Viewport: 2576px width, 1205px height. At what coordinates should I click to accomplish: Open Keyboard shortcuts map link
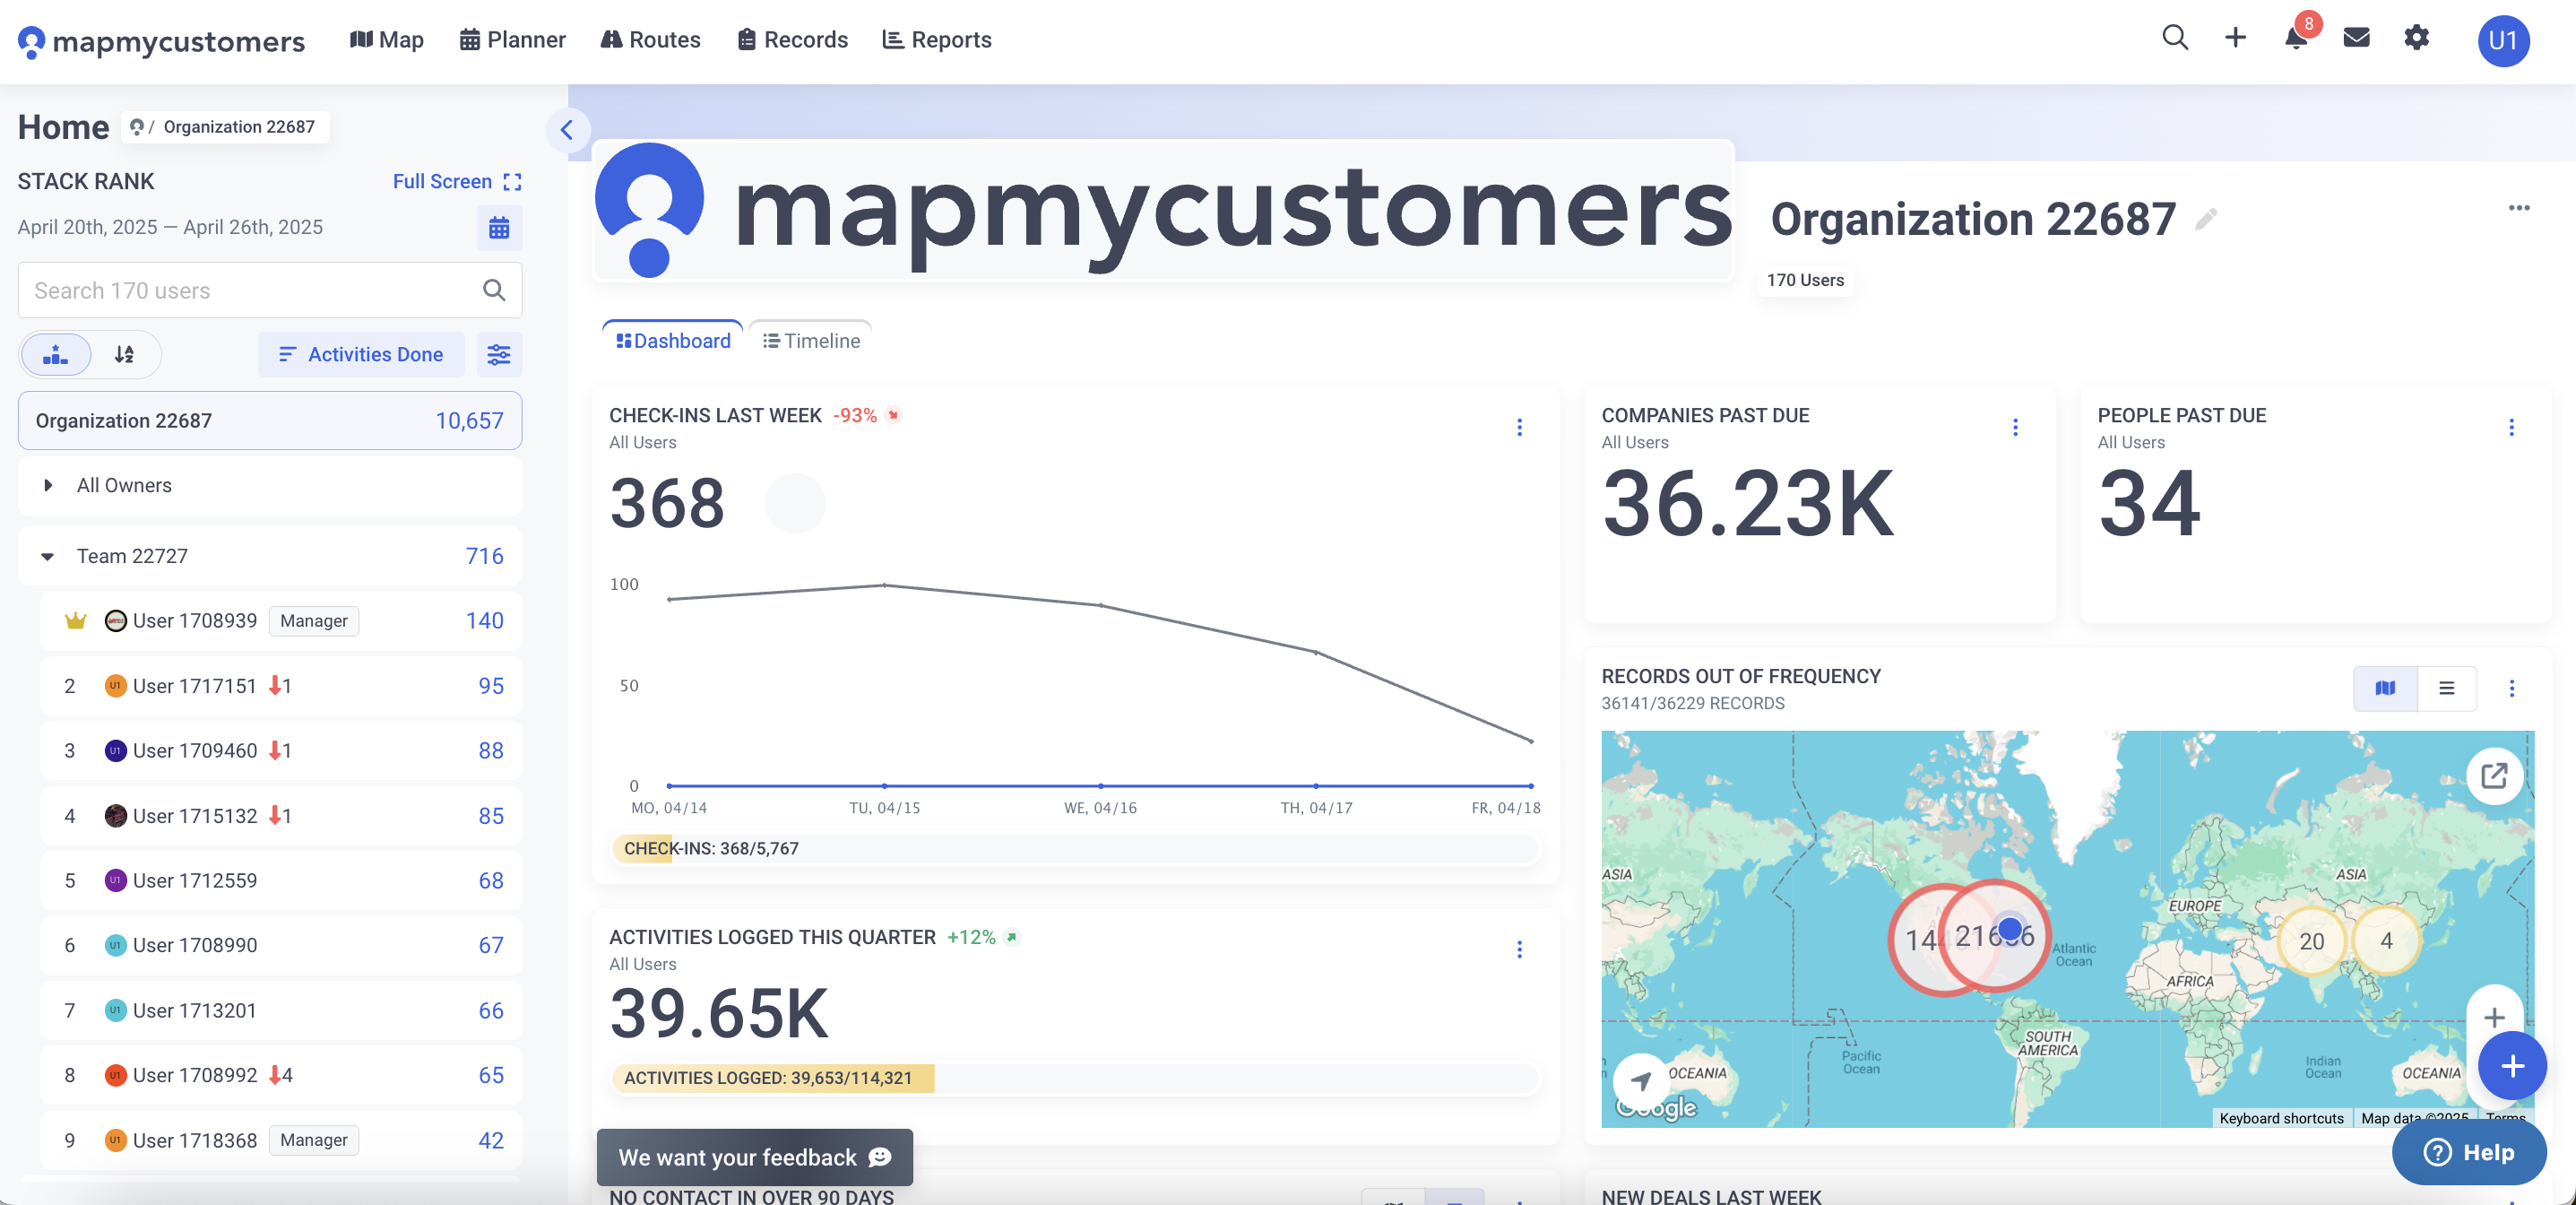tap(2281, 1118)
